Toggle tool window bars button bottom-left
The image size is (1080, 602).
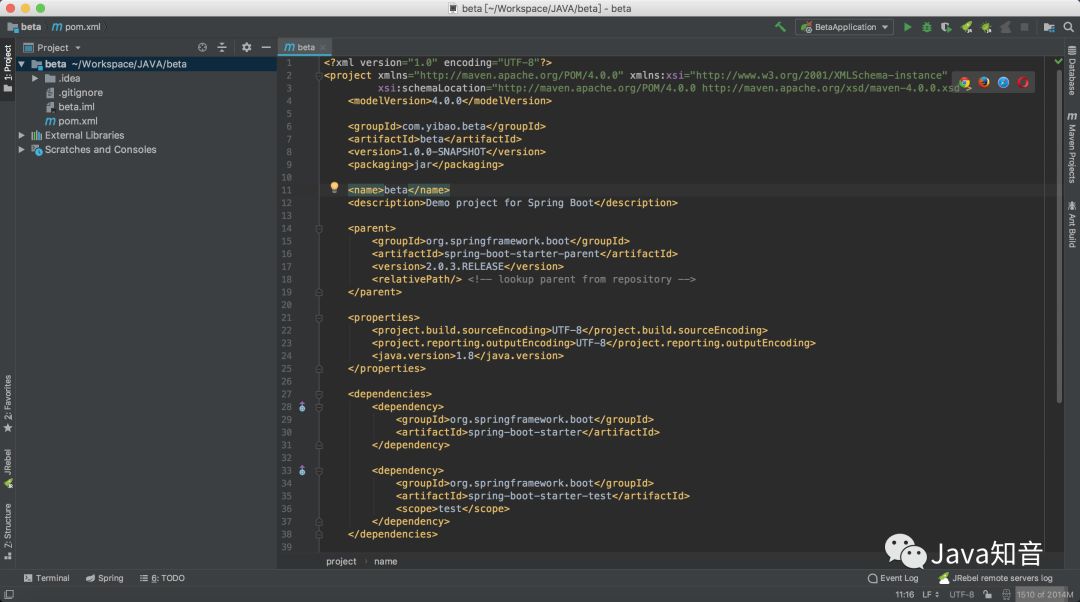pos(8,594)
